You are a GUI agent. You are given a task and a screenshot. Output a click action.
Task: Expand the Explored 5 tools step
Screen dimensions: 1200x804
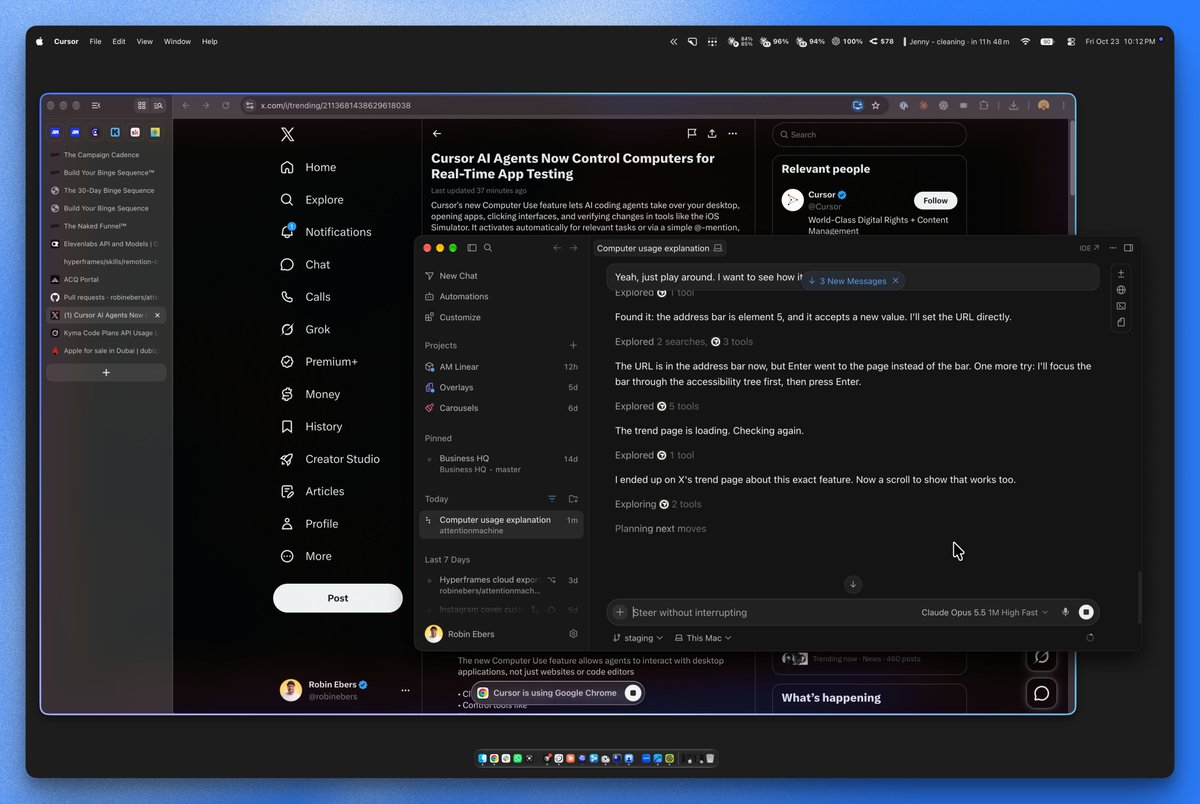(657, 406)
